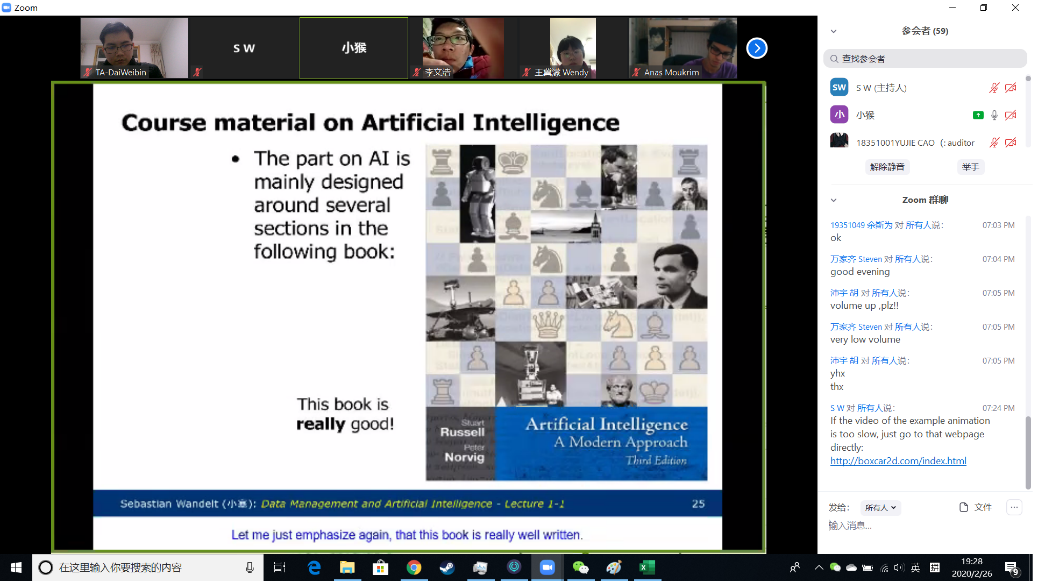The width and height of the screenshot is (1038, 582).
Task: Open the boxcar2d.com link in chat
Action: (898, 461)
